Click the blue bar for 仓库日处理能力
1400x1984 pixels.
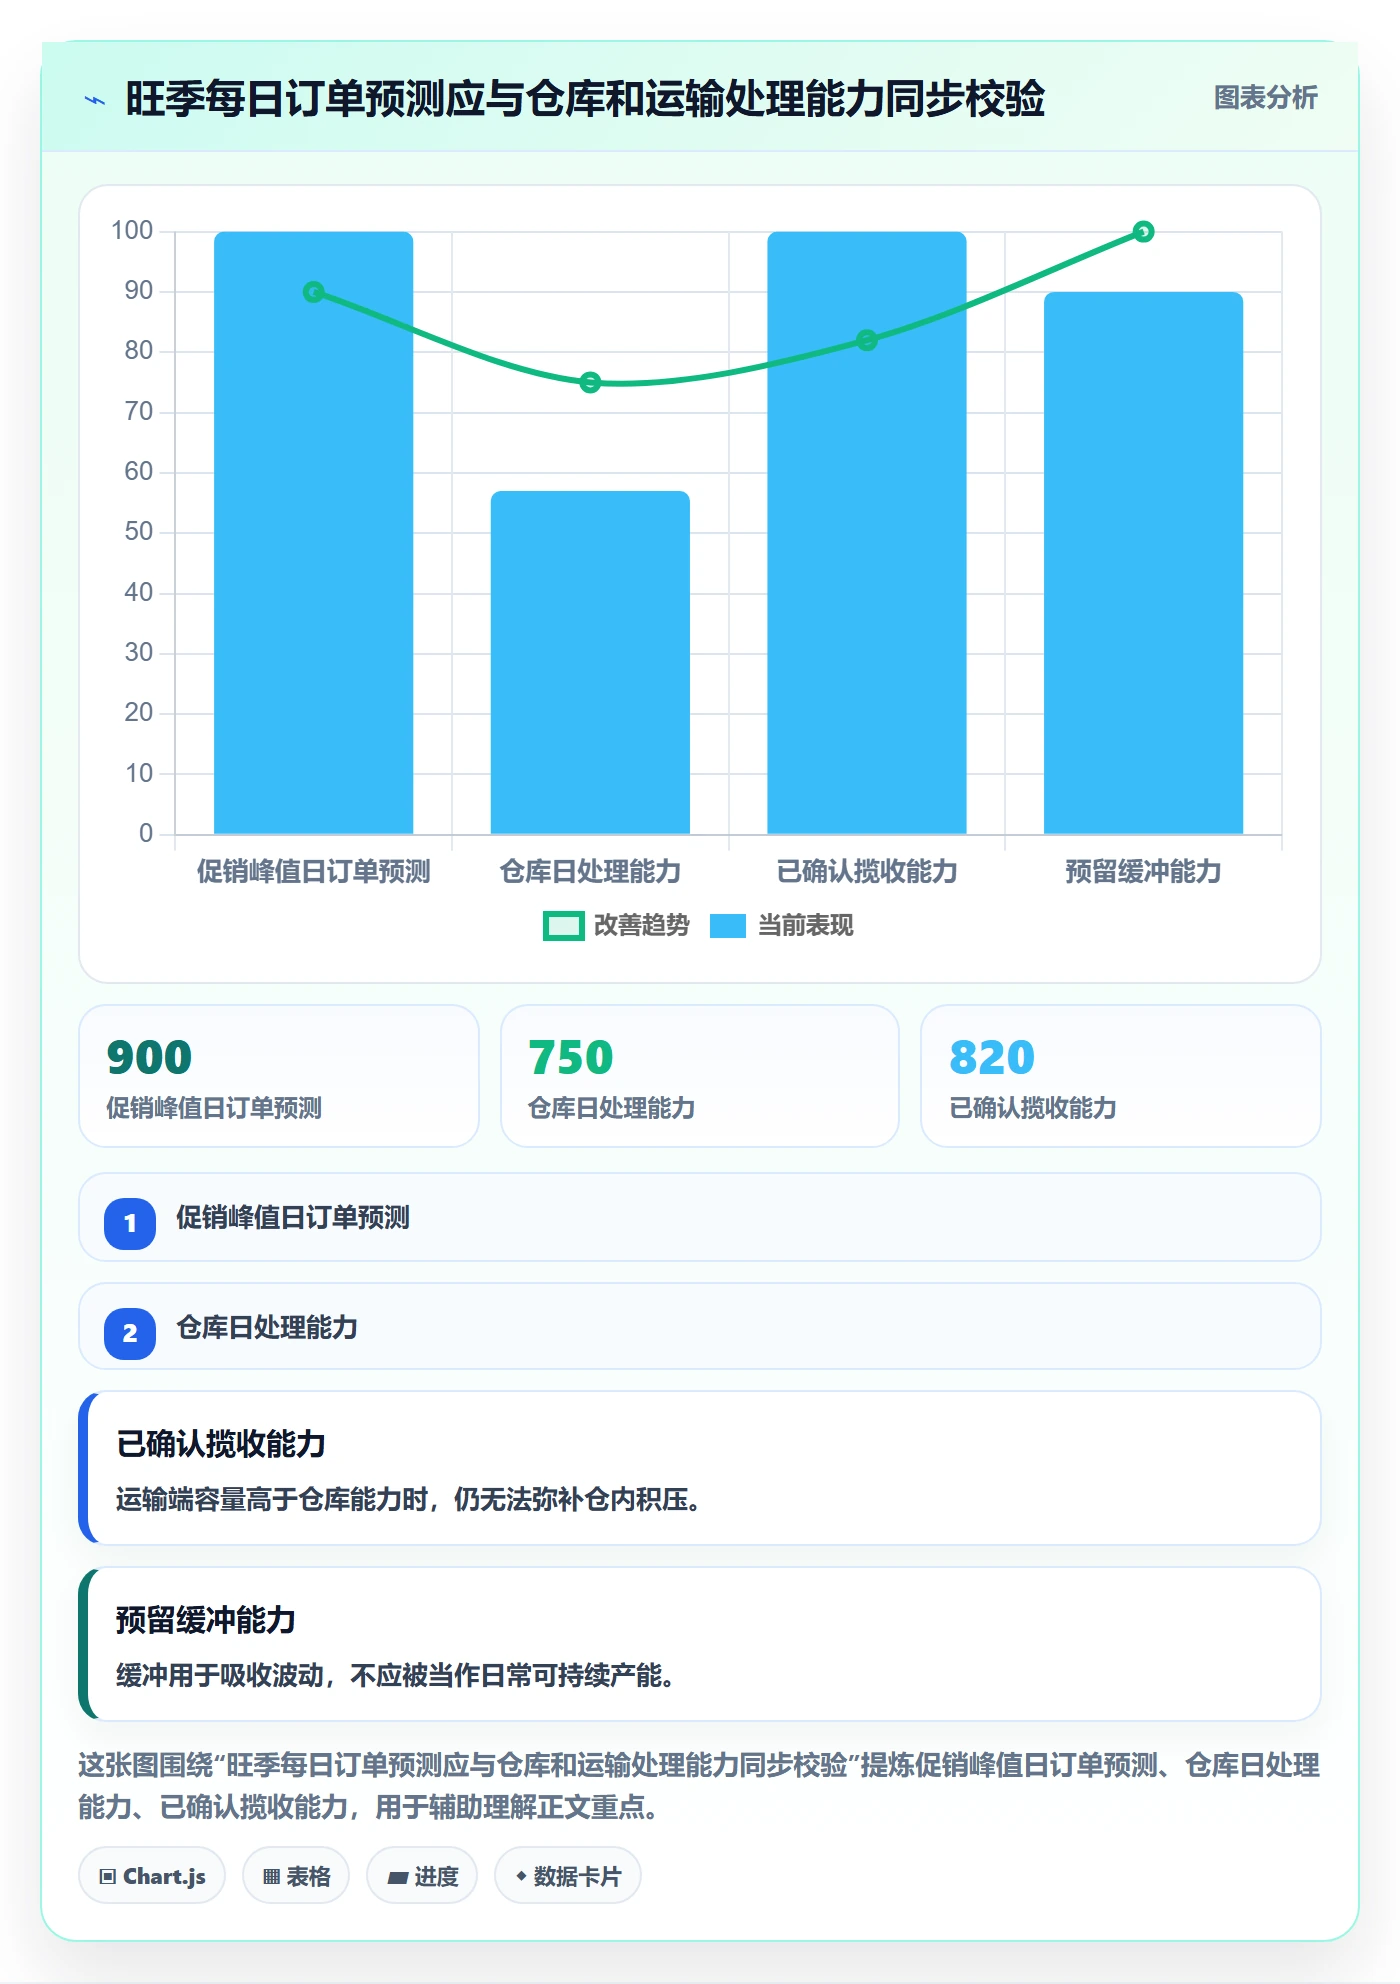pos(590,662)
